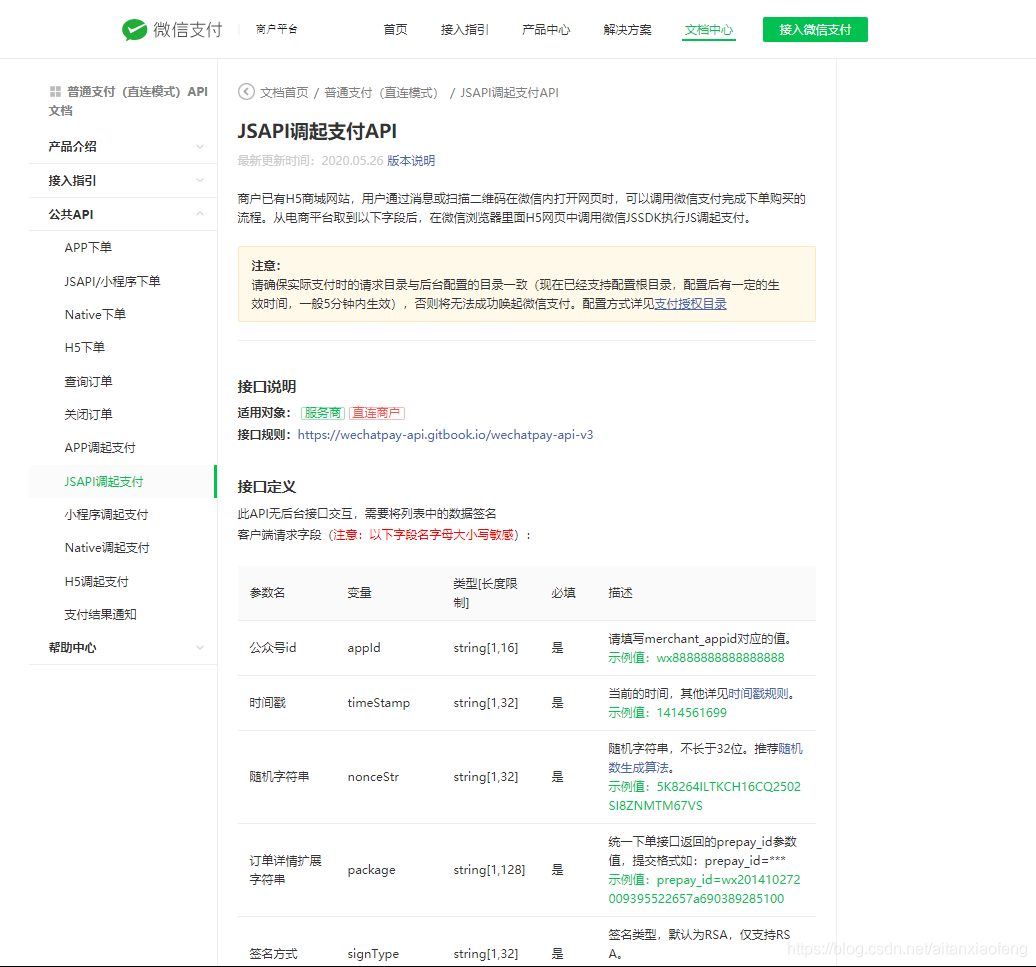This screenshot has width=1036, height=967.
Task: Select the 服务商 tag
Action: coord(322,412)
